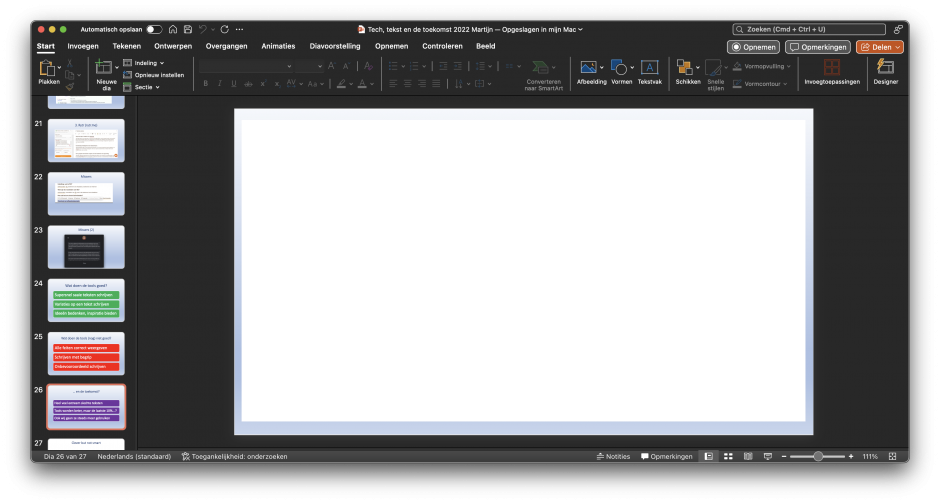The height and width of the screenshot is (503, 940).
Task: Switch to the Animaties tab
Action: click(x=278, y=46)
